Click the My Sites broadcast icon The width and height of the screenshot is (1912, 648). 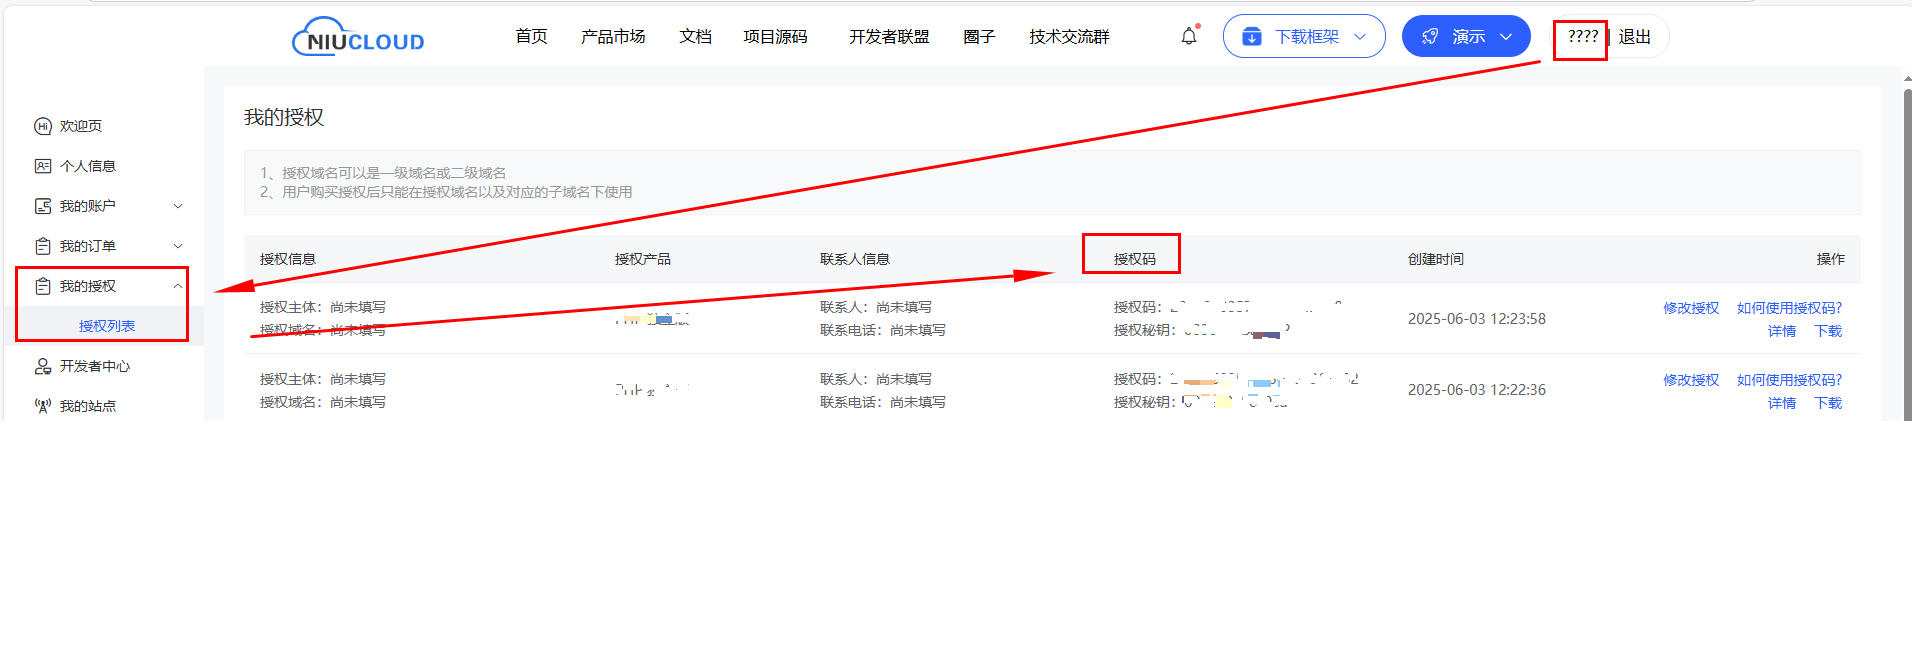43,406
